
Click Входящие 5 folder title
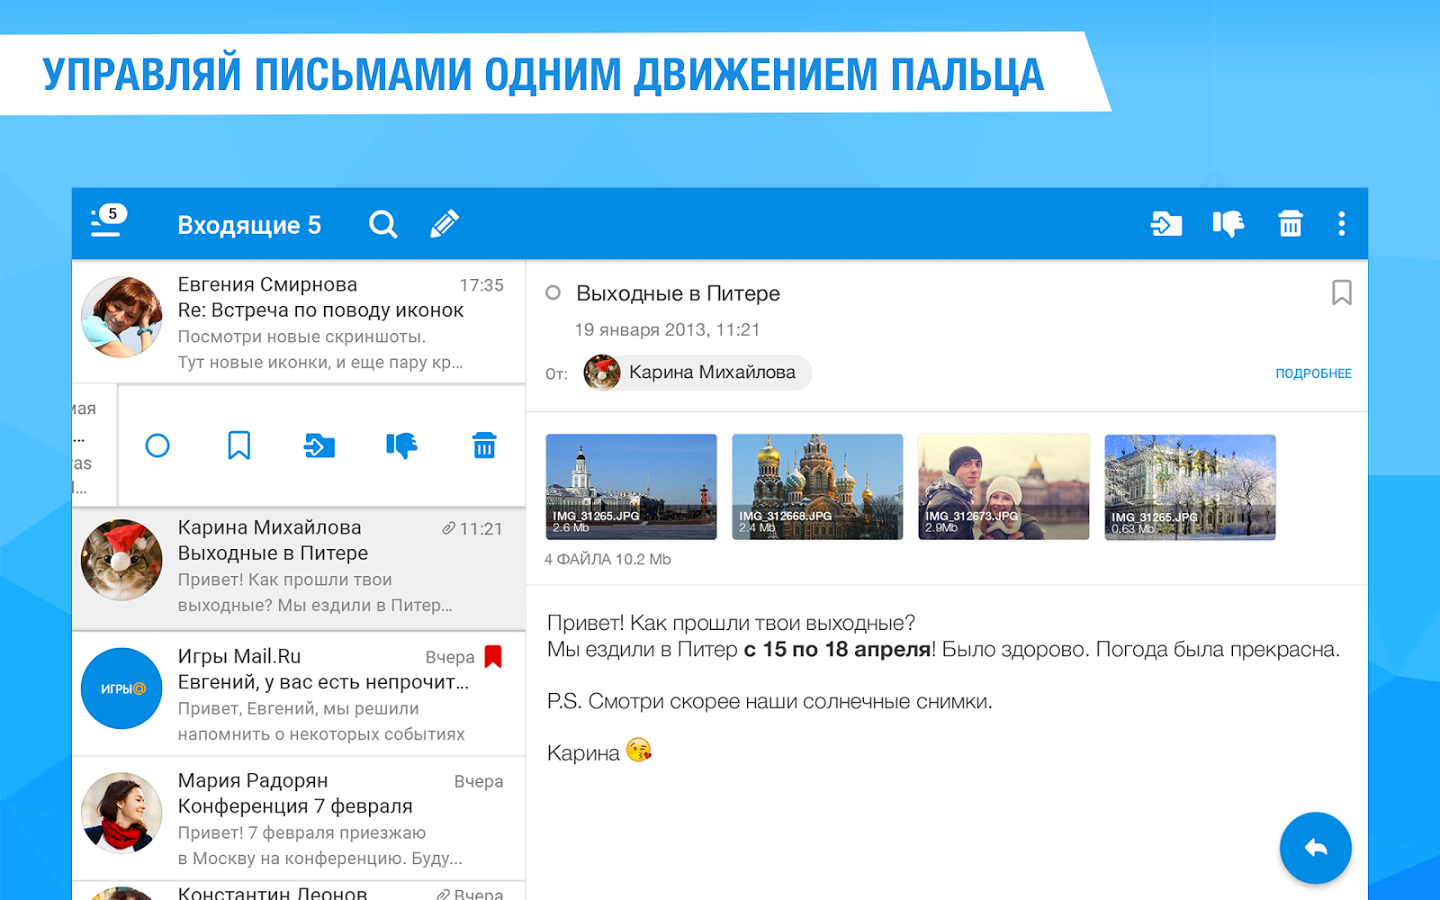[x=249, y=225]
